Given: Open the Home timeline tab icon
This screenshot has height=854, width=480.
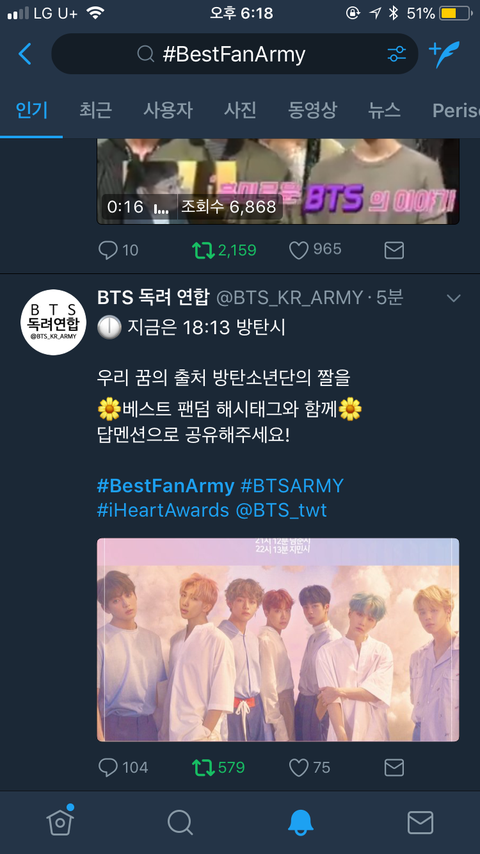Looking at the screenshot, I should 60,821.
